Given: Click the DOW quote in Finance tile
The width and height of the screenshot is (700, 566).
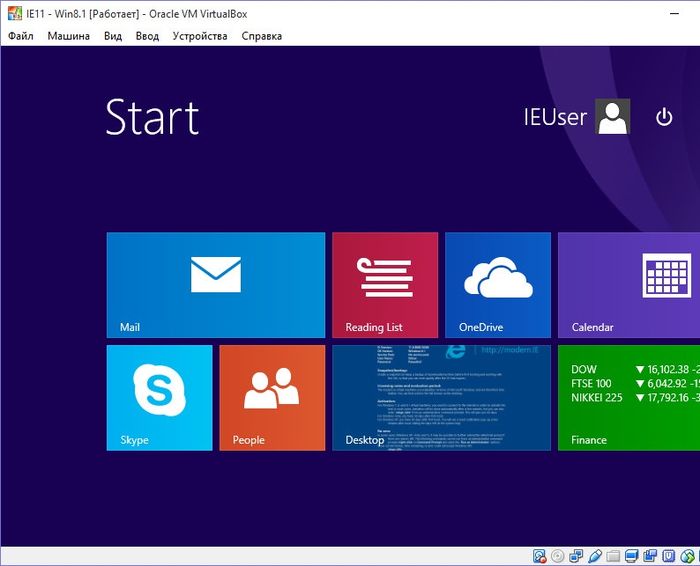Looking at the screenshot, I should [x=635, y=369].
